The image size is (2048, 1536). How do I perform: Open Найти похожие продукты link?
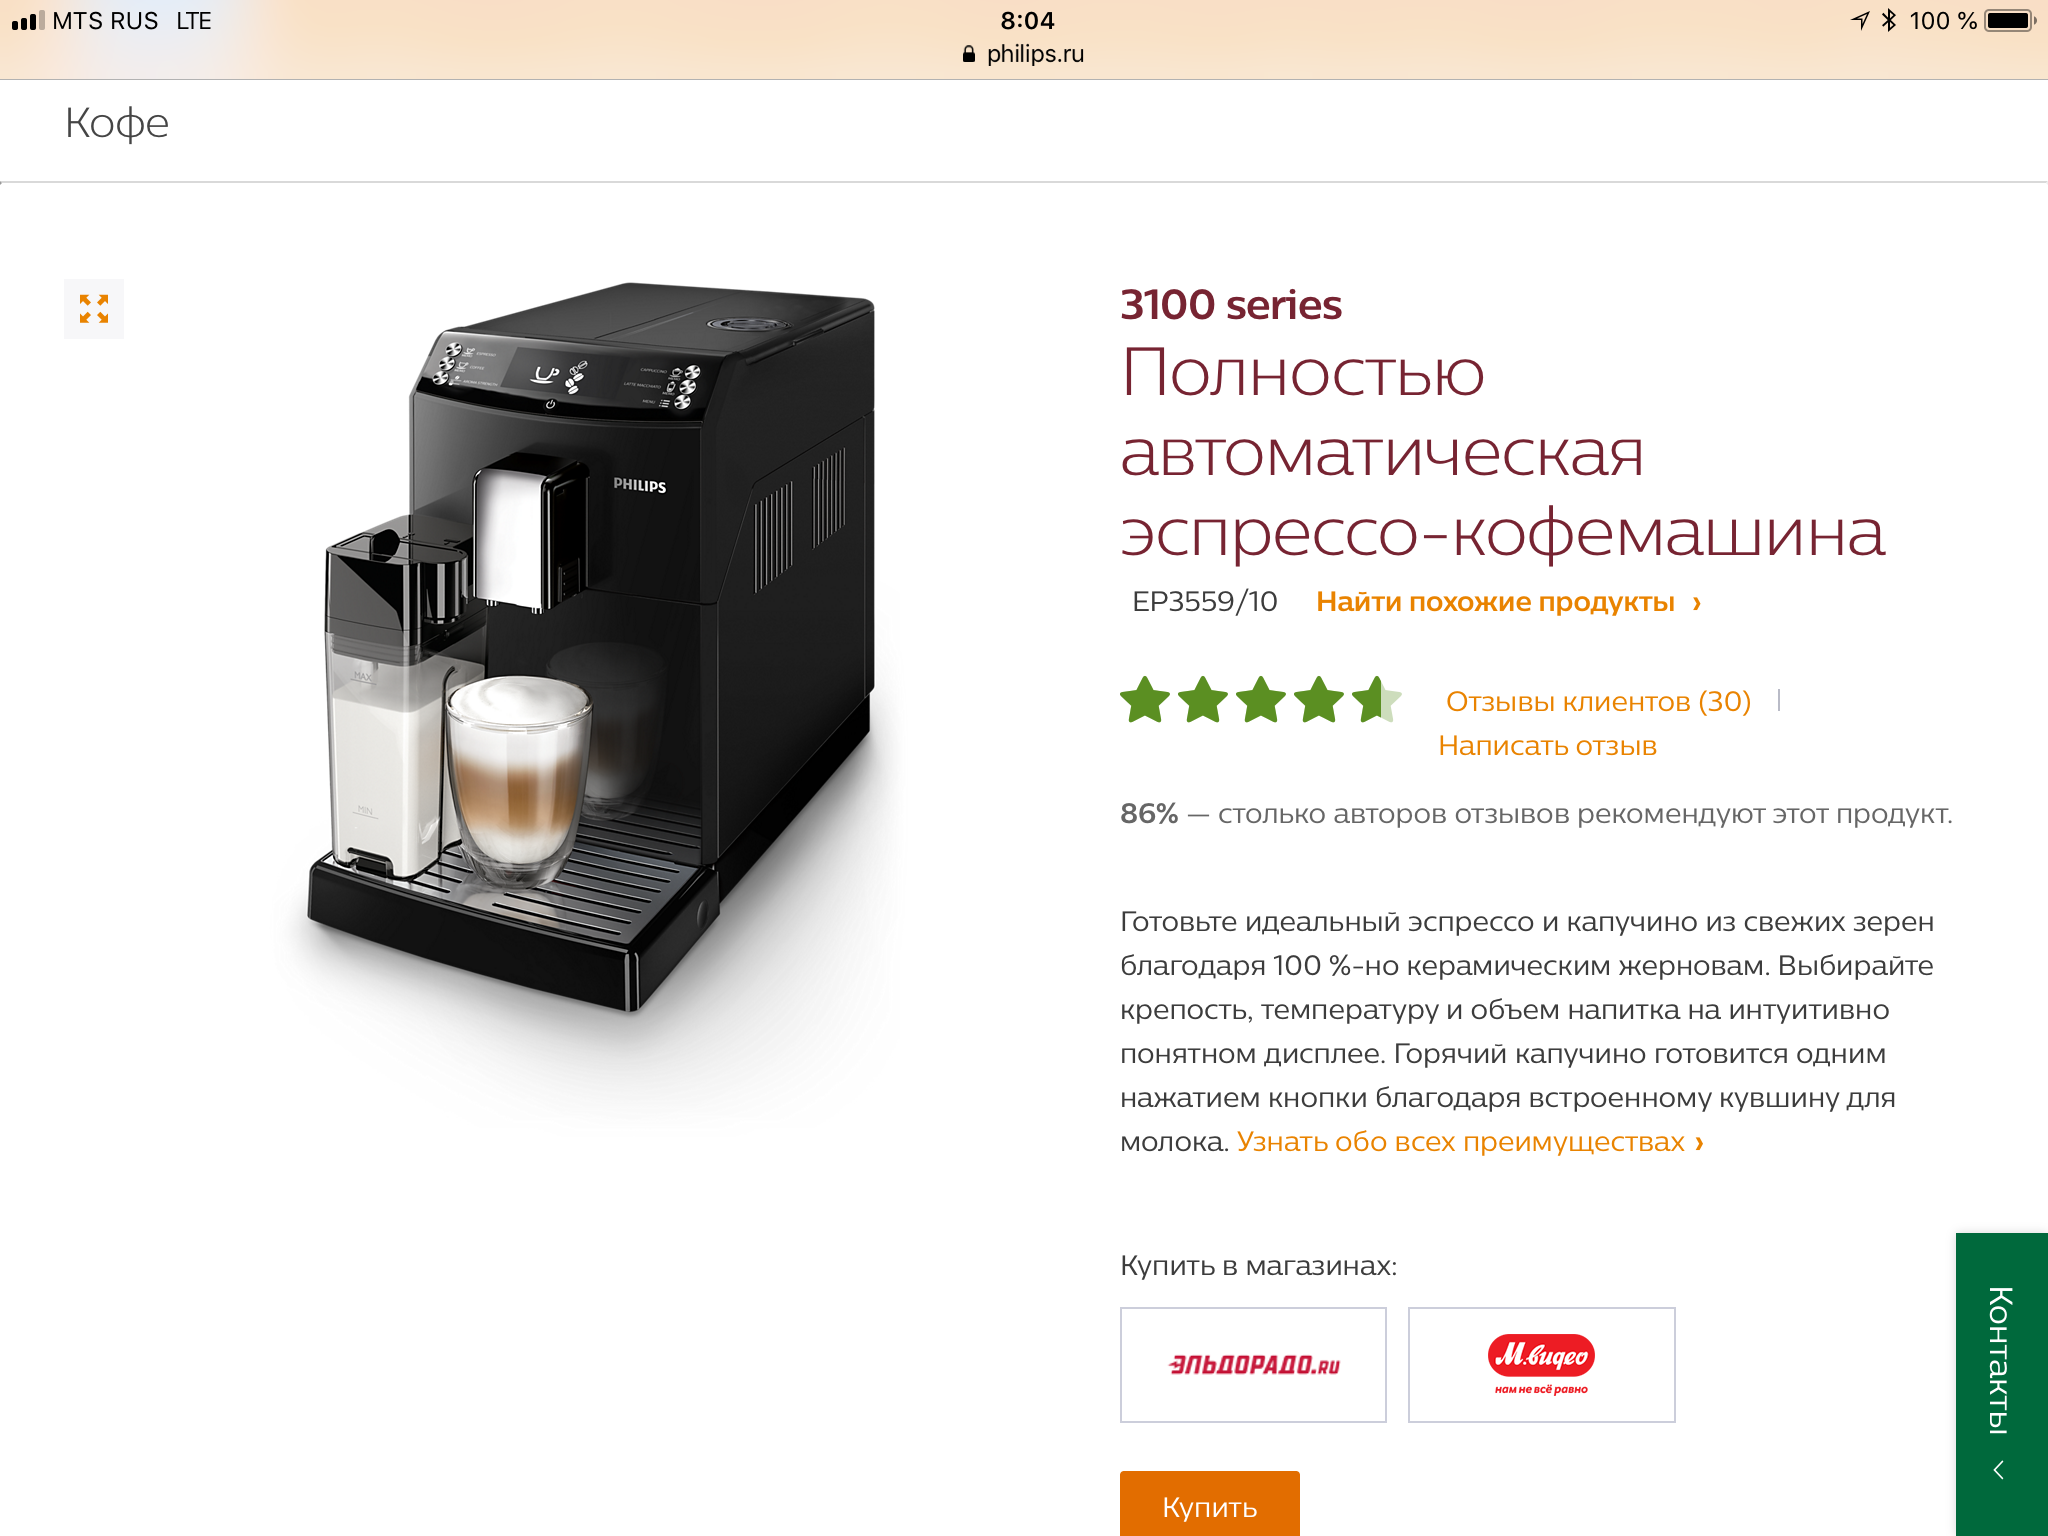point(1495,602)
